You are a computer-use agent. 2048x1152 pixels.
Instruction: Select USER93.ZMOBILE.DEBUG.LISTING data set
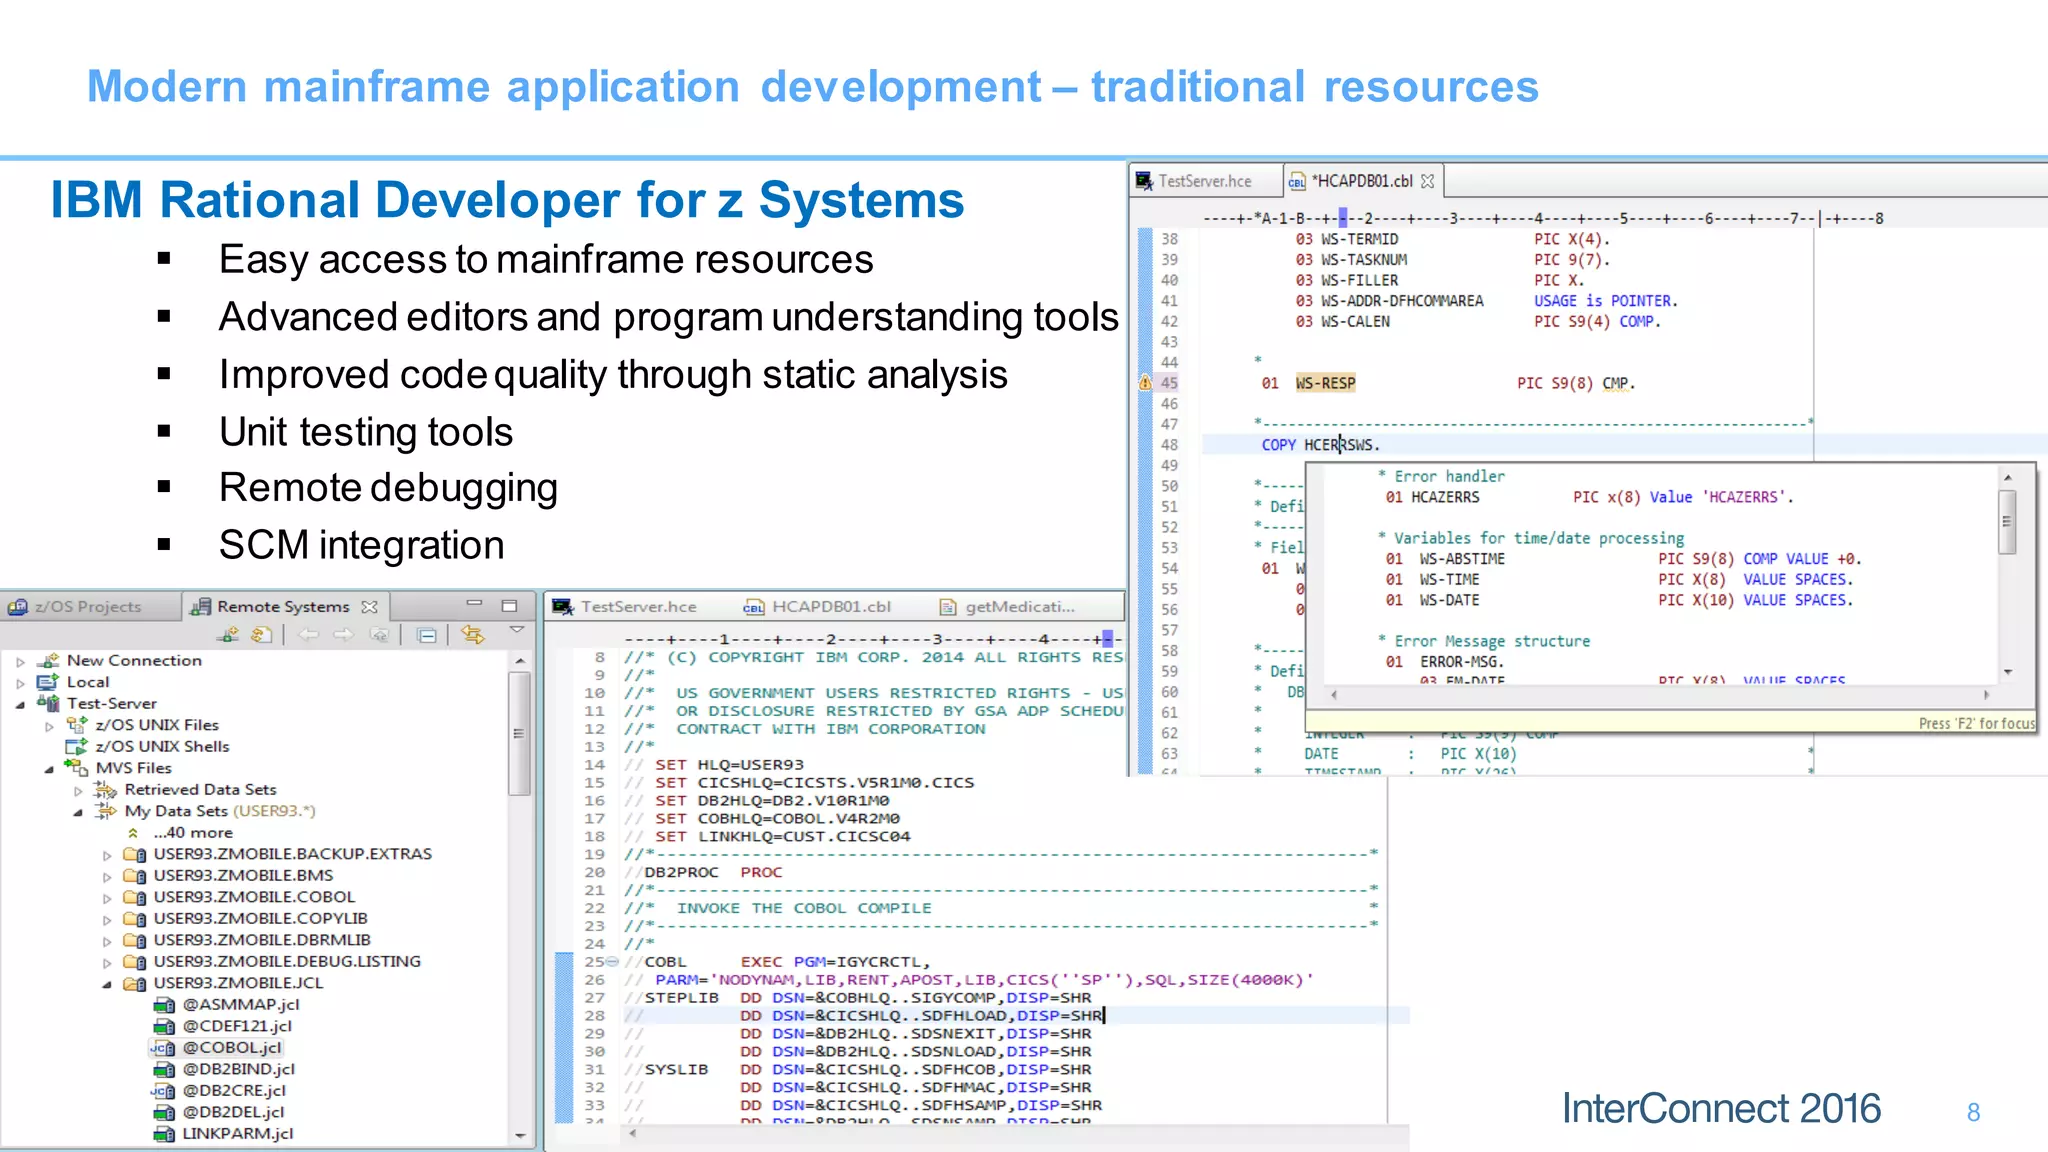click(x=287, y=962)
